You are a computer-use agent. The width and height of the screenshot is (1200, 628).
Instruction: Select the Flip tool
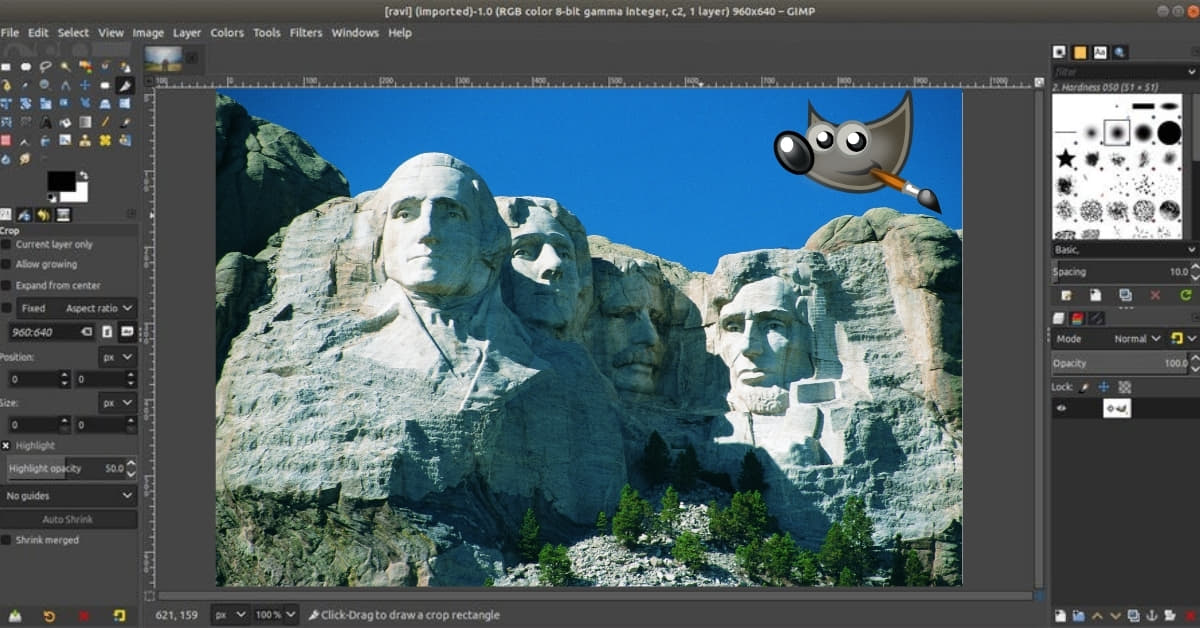tap(125, 103)
